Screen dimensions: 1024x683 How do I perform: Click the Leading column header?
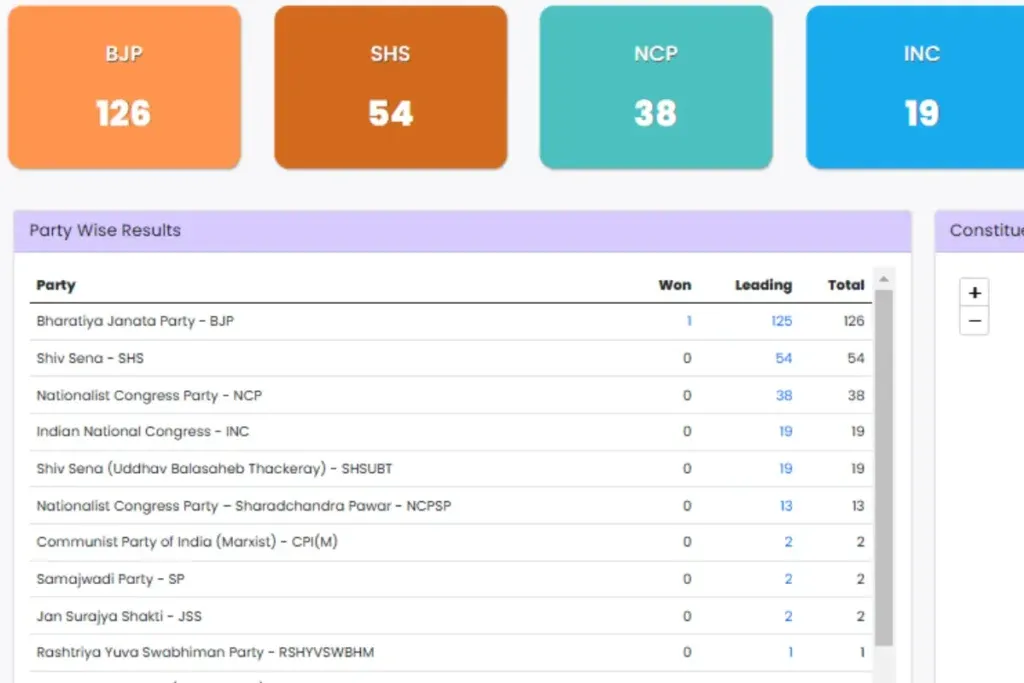click(763, 285)
